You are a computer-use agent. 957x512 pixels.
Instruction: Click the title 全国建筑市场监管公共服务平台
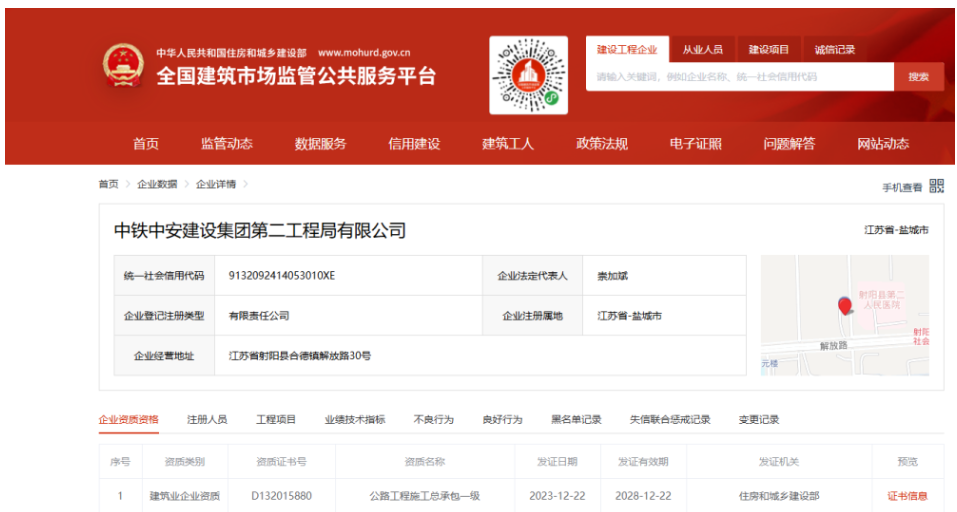click(x=296, y=76)
